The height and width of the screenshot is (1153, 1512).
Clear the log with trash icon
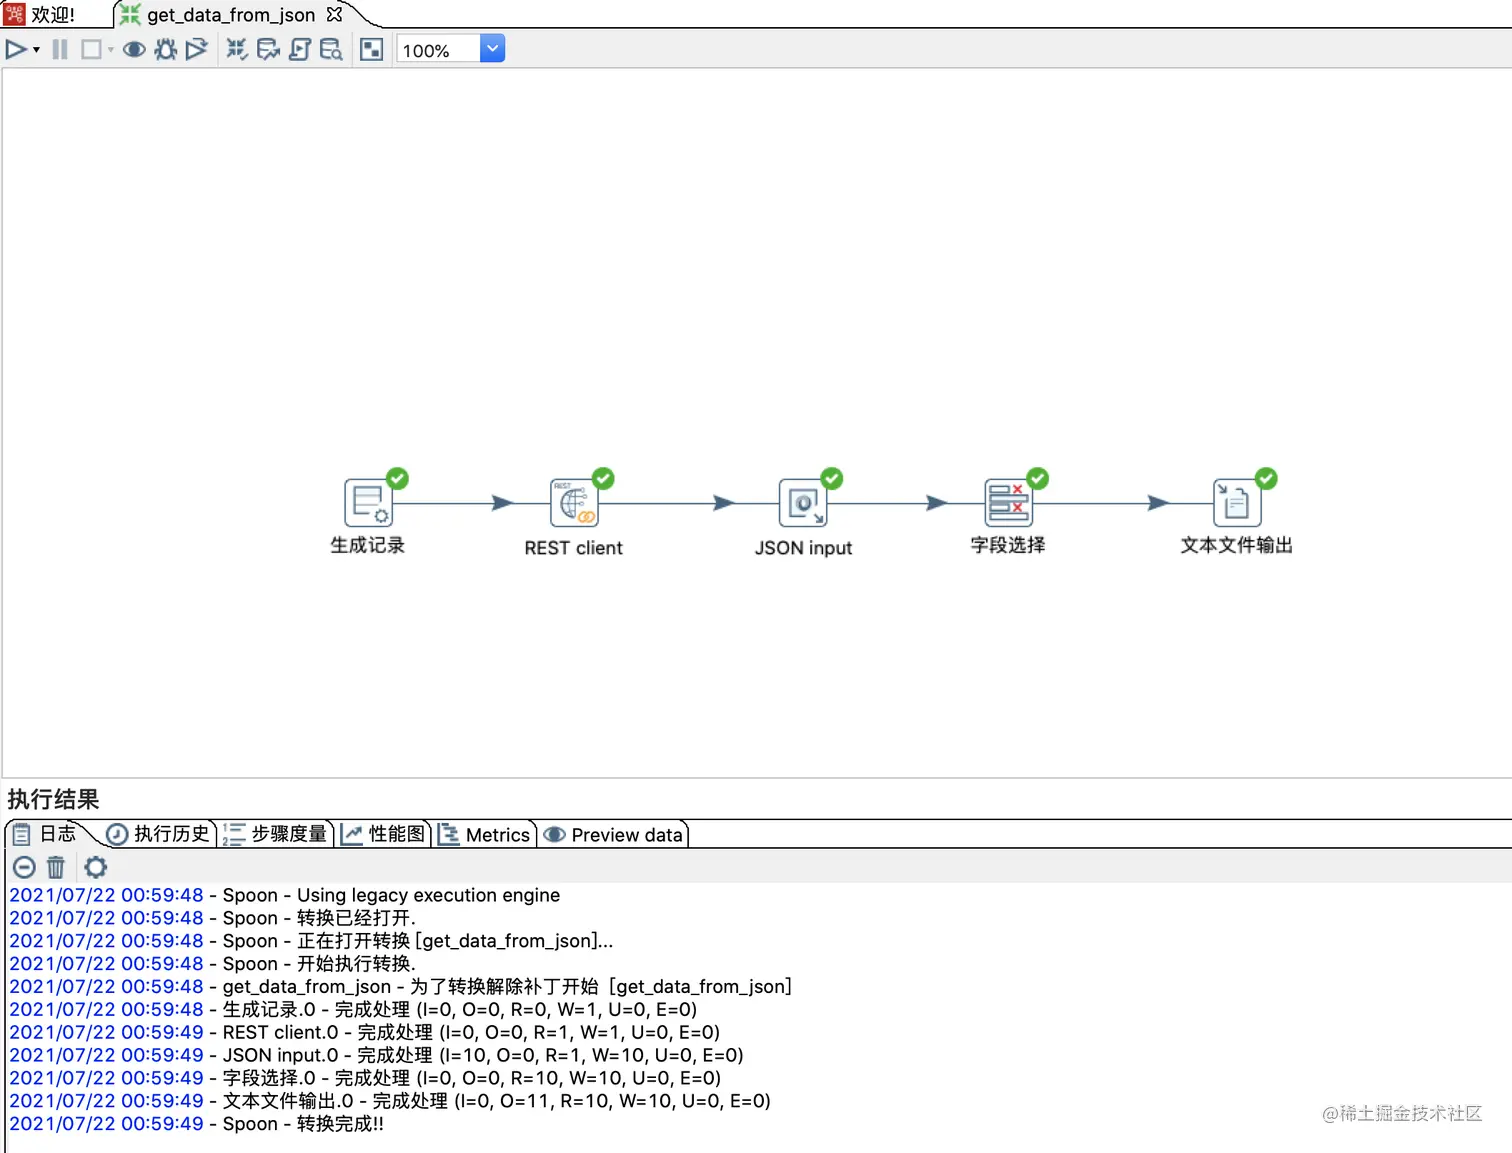point(56,867)
